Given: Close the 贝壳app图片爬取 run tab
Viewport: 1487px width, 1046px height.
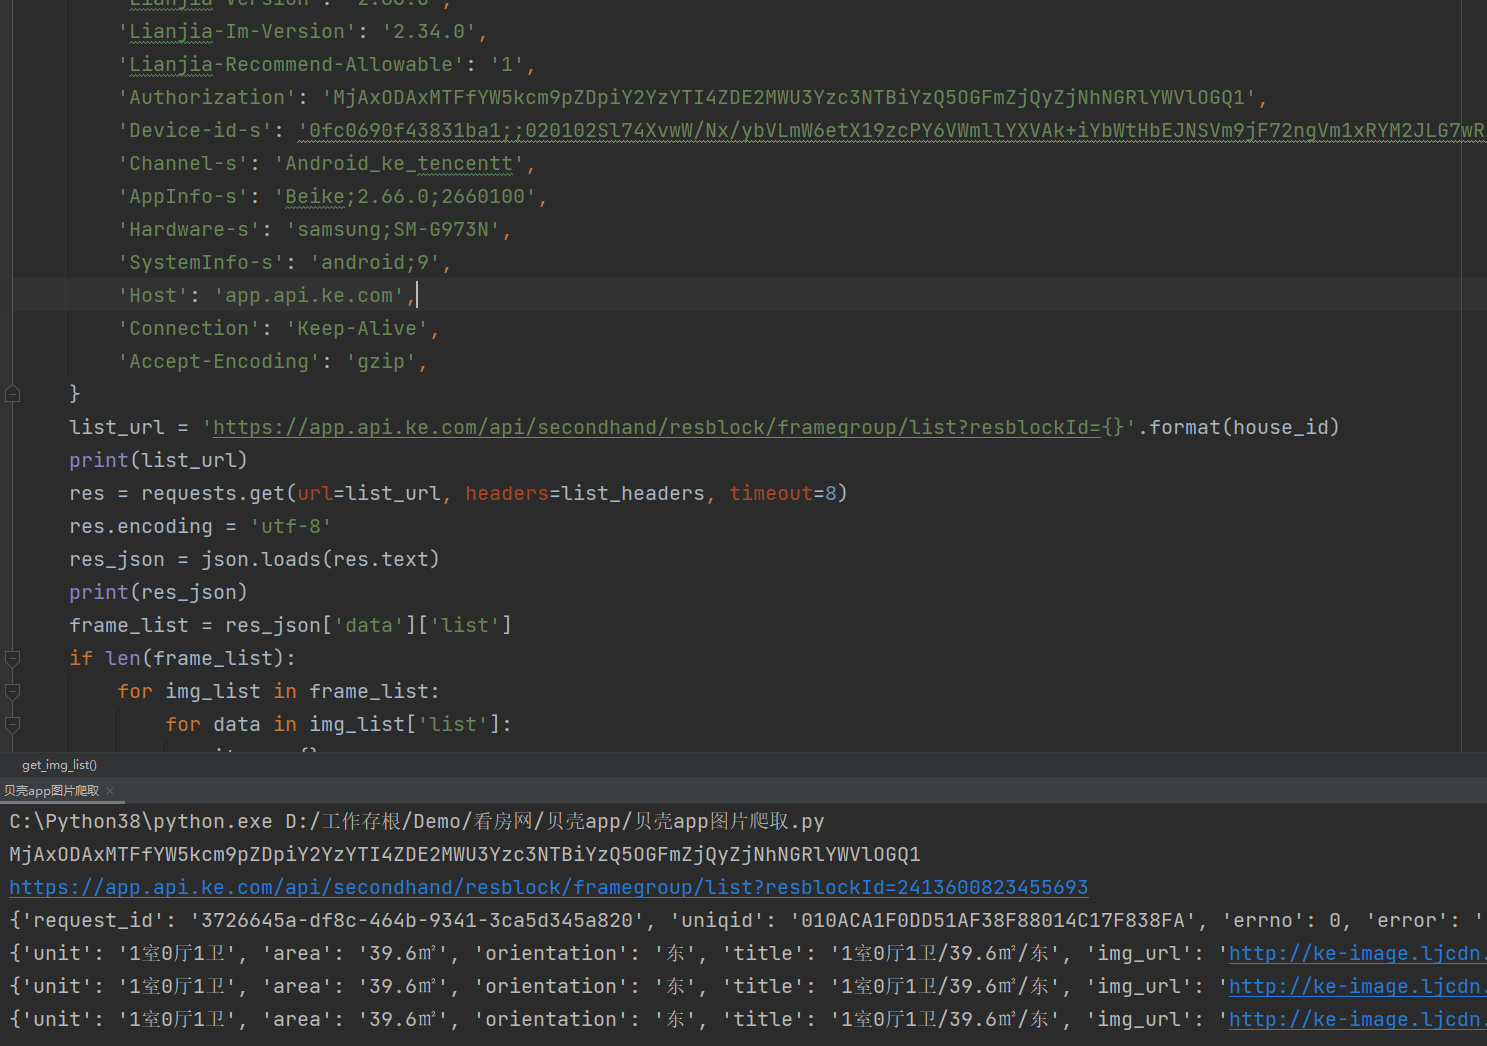Looking at the screenshot, I should point(110,791).
